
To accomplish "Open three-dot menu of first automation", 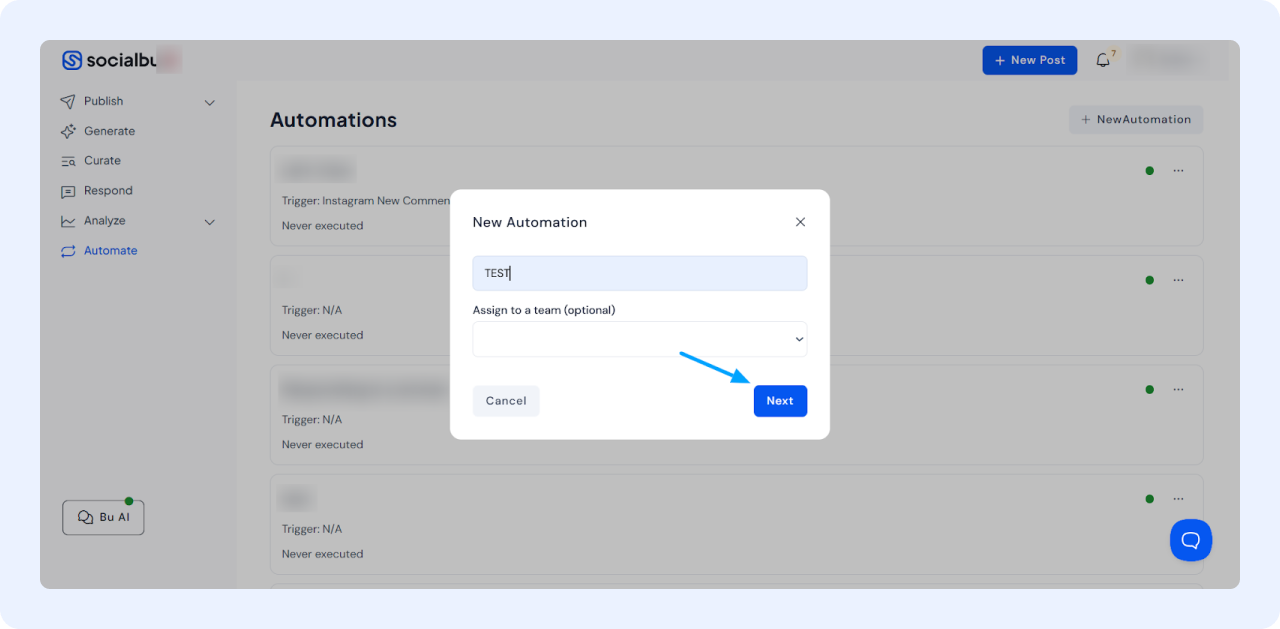I will [1178, 171].
